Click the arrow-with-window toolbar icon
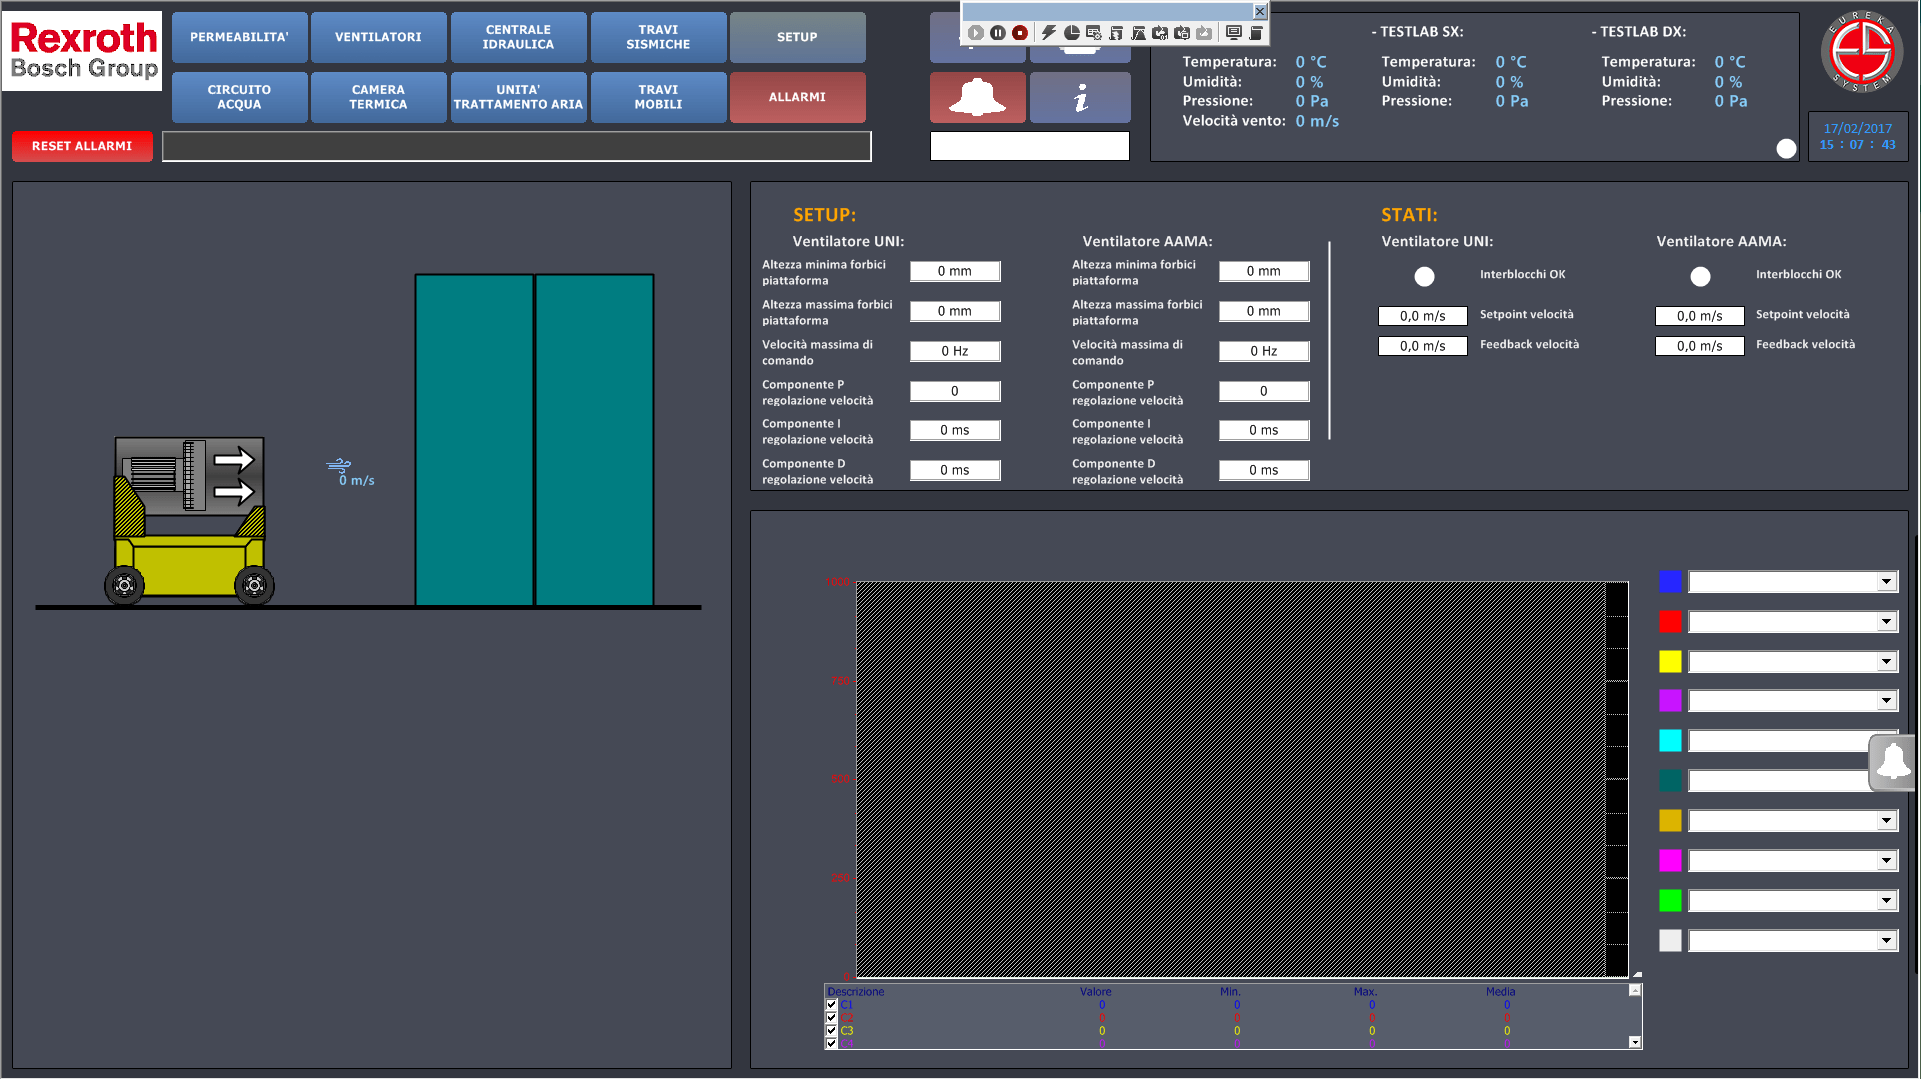This screenshot has width=1921, height=1079. [x=1182, y=33]
